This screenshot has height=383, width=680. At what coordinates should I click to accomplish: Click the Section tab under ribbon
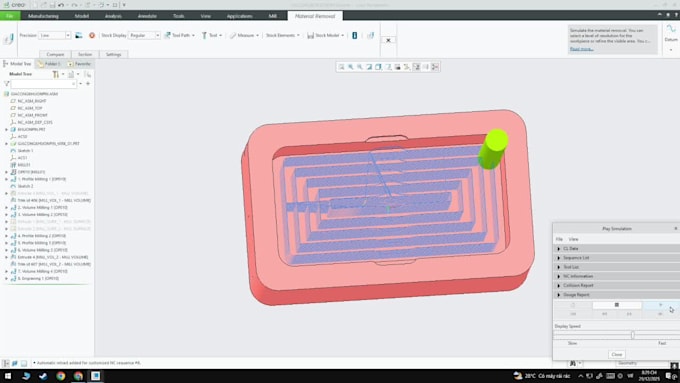coord(85,55)
